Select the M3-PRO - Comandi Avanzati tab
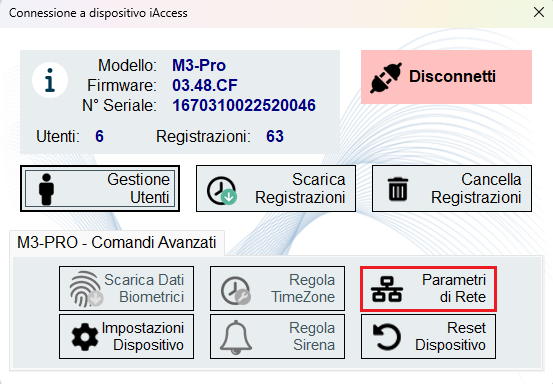This screenshot has width=553, height=384. 117,243
